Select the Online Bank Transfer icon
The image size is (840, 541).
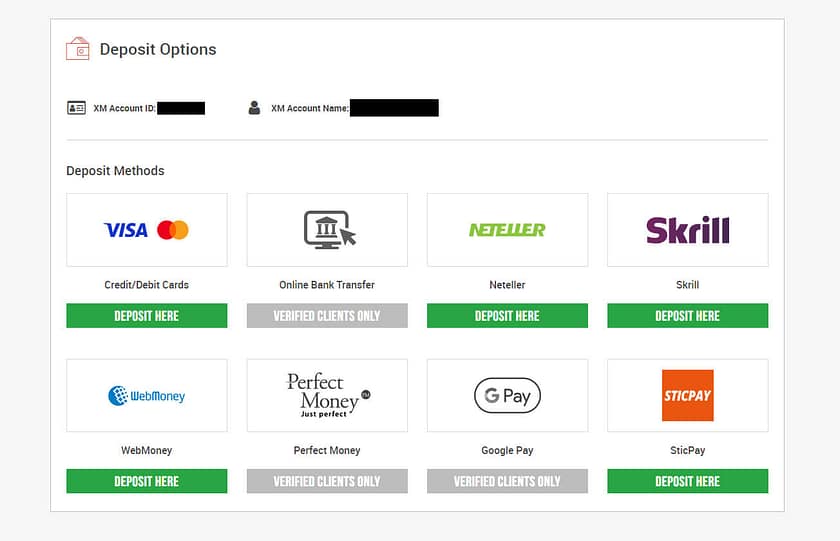[328, 230]
